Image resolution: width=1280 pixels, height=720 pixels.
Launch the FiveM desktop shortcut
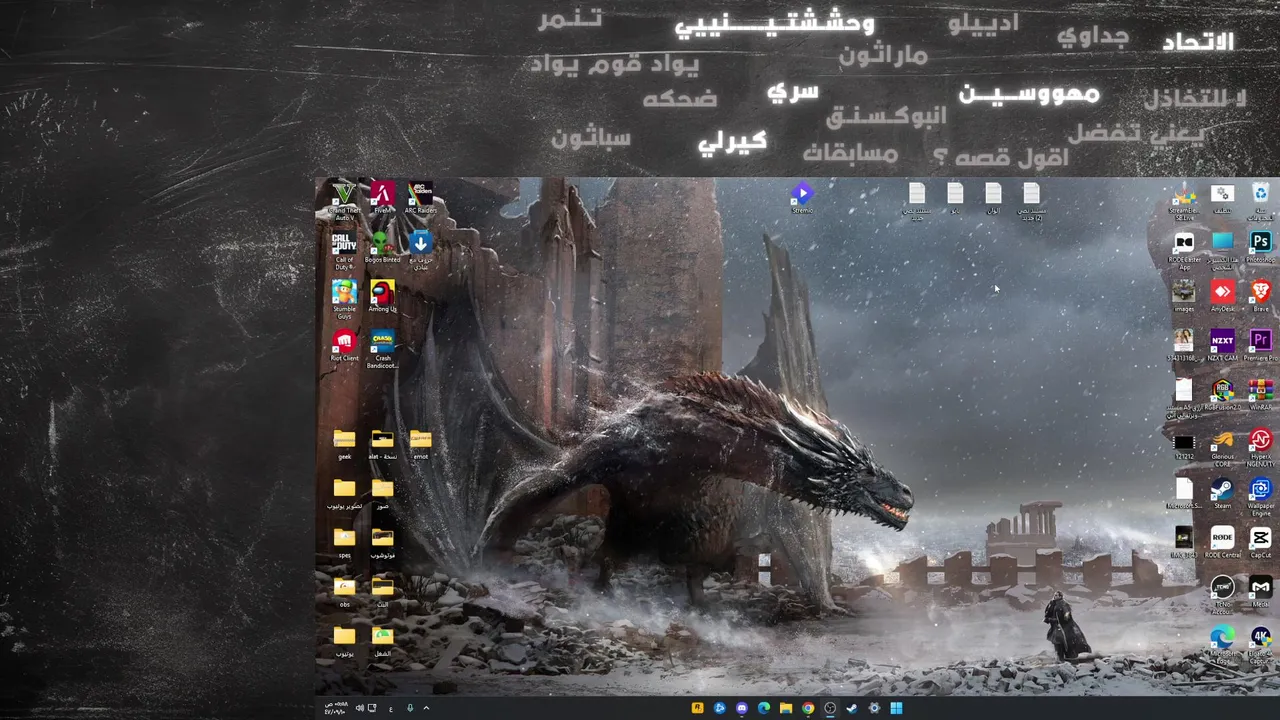tap(382, 196)
